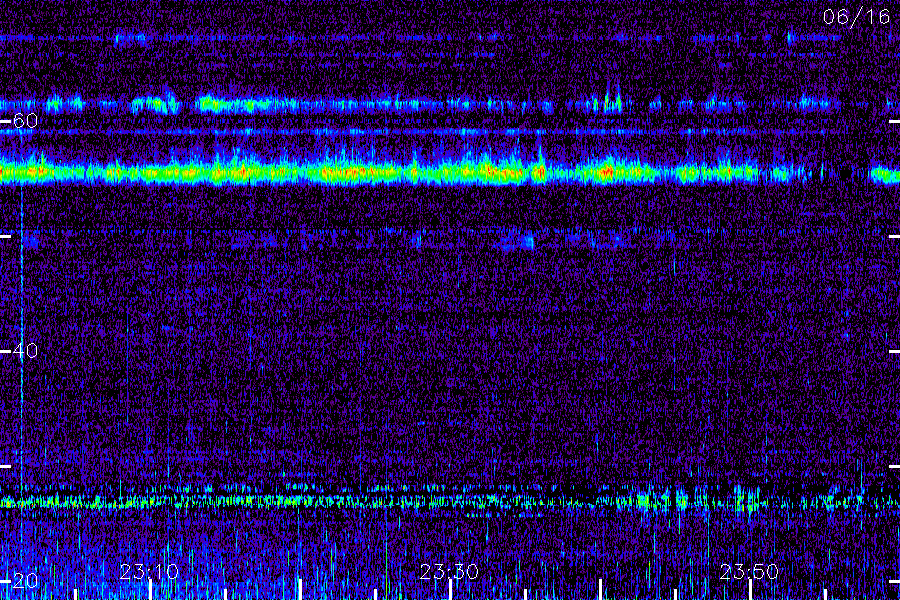Viewport: 900px width, 600px height.
Task: Click the 23:10 time label
Action: pyautogui.click(x=149, y=571)
